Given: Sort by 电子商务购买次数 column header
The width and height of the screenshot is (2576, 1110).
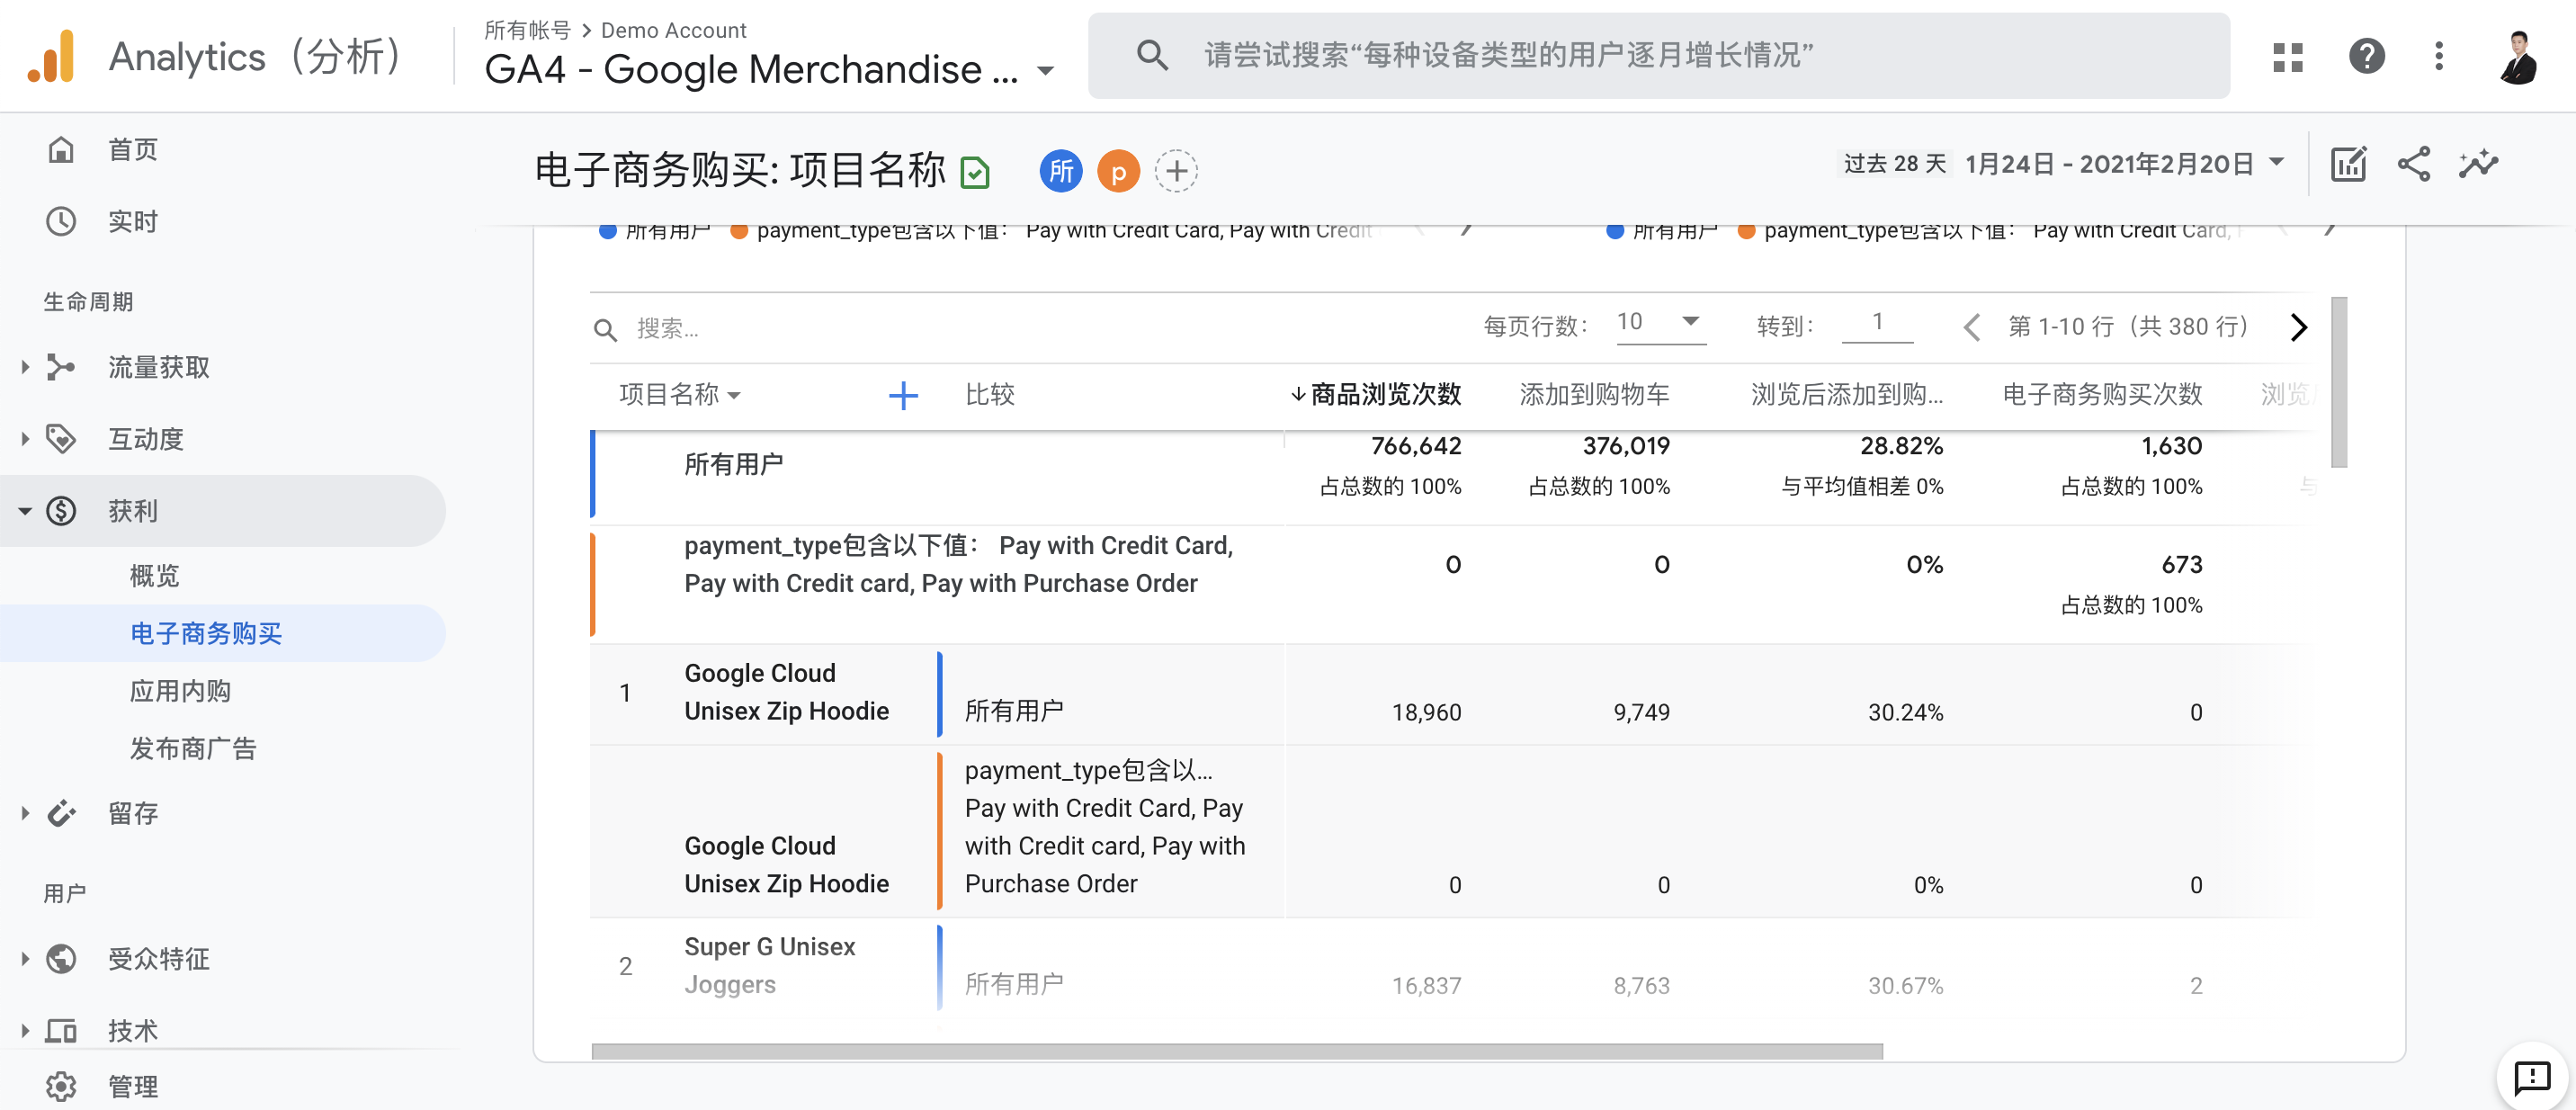Looking at the screenshot, I should (2102, 395).
